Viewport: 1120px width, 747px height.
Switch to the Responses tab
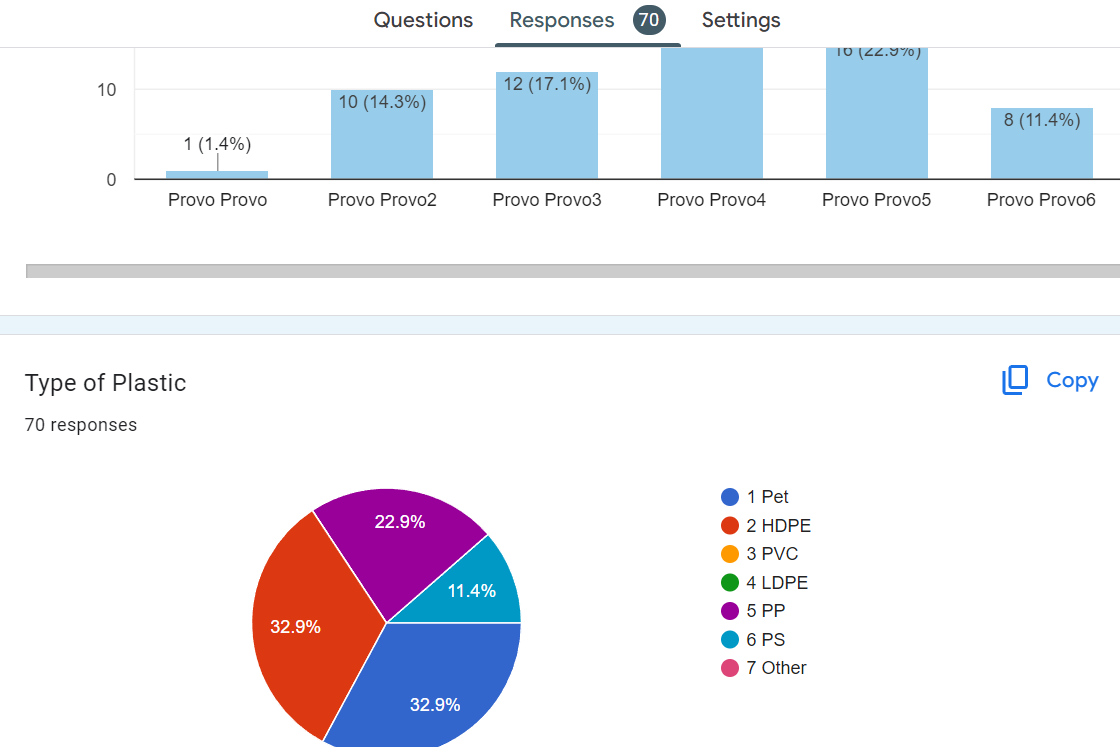(562, 20)
